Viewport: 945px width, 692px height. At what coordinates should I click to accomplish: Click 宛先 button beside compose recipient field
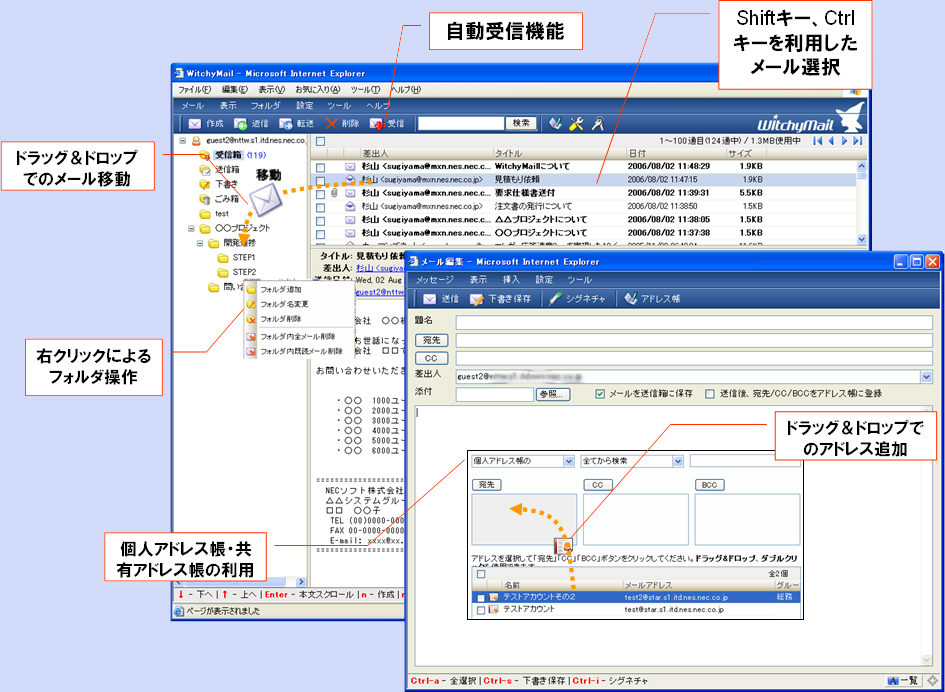pyautogui.click(x=432, y=341)
